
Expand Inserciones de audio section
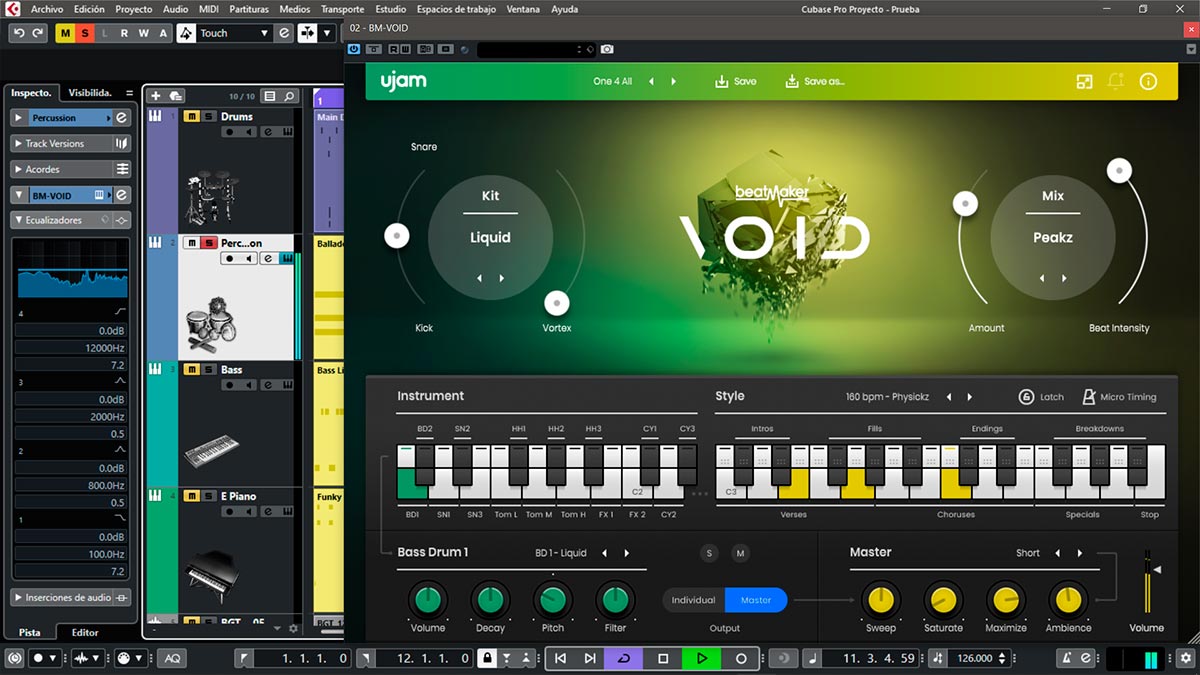click(x=19, y=598)
